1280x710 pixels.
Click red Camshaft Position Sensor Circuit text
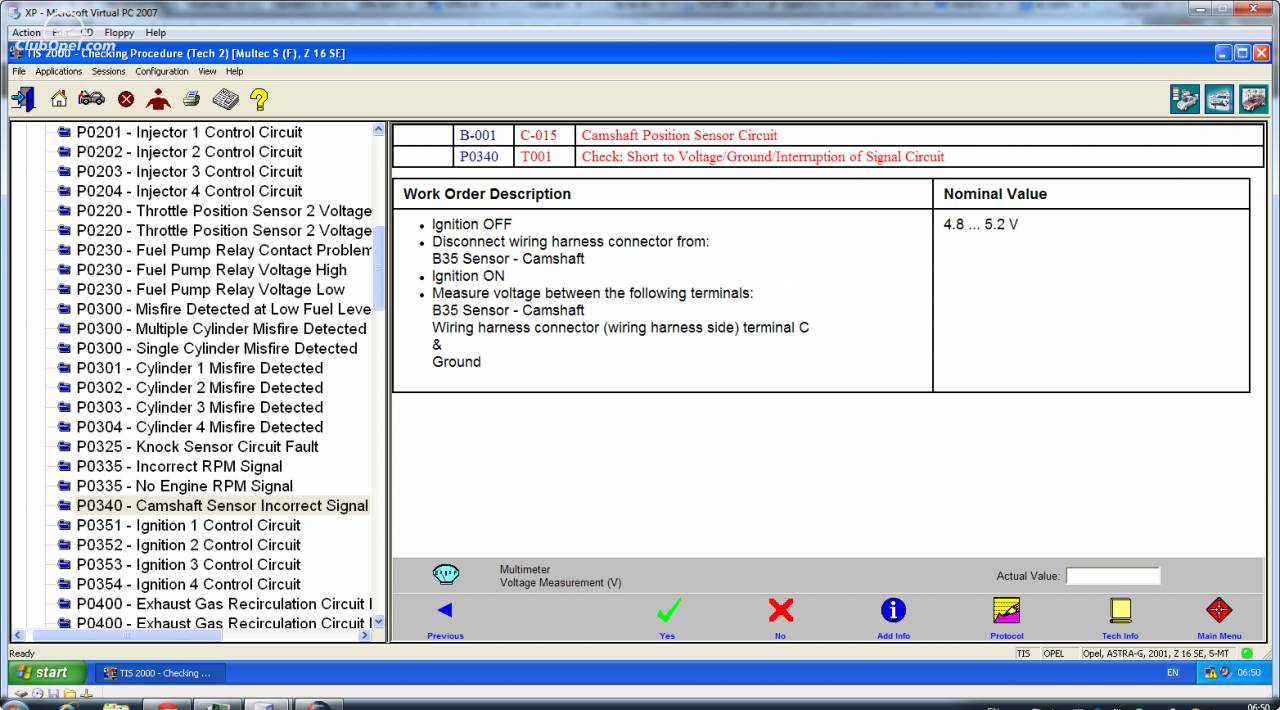point(679,135)
